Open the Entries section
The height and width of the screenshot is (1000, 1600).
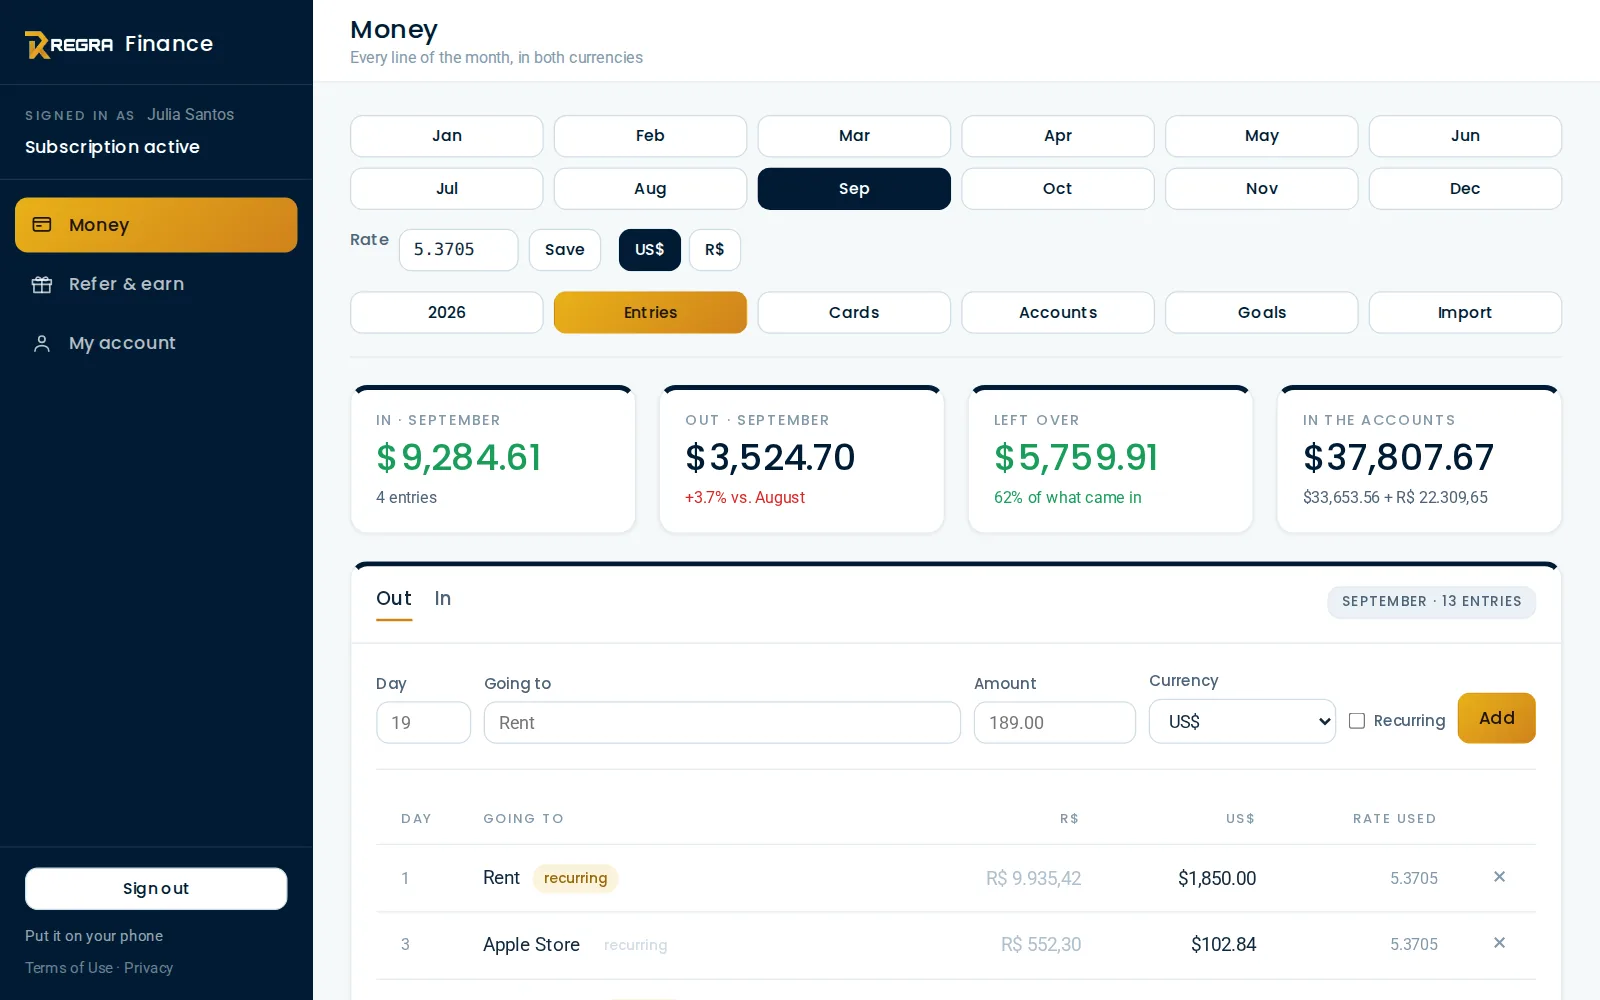(650, 312)
